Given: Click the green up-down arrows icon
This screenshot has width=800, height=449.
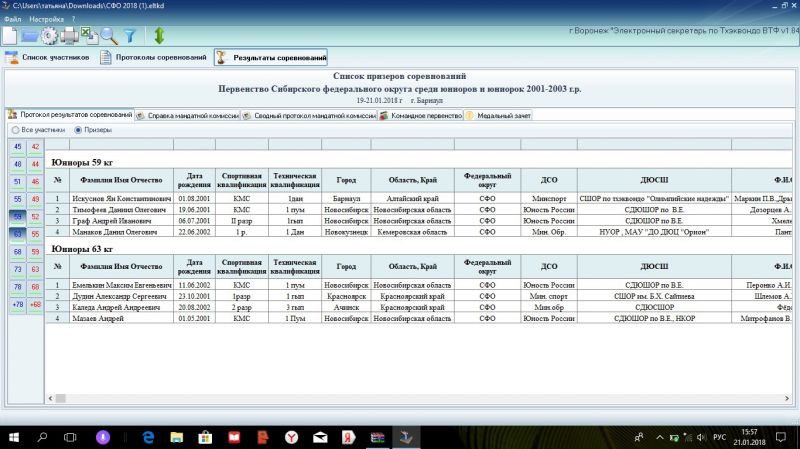Looking at the screenshot, I should pyautogui.click(x=158, y=35).
